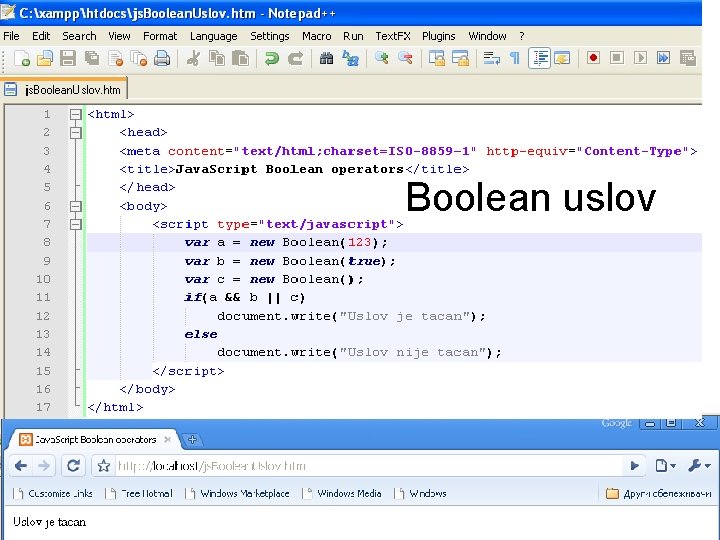Viewport: 720px width, 540px height.
Task: Click the browser address bar
Action: tap(367, 466)
